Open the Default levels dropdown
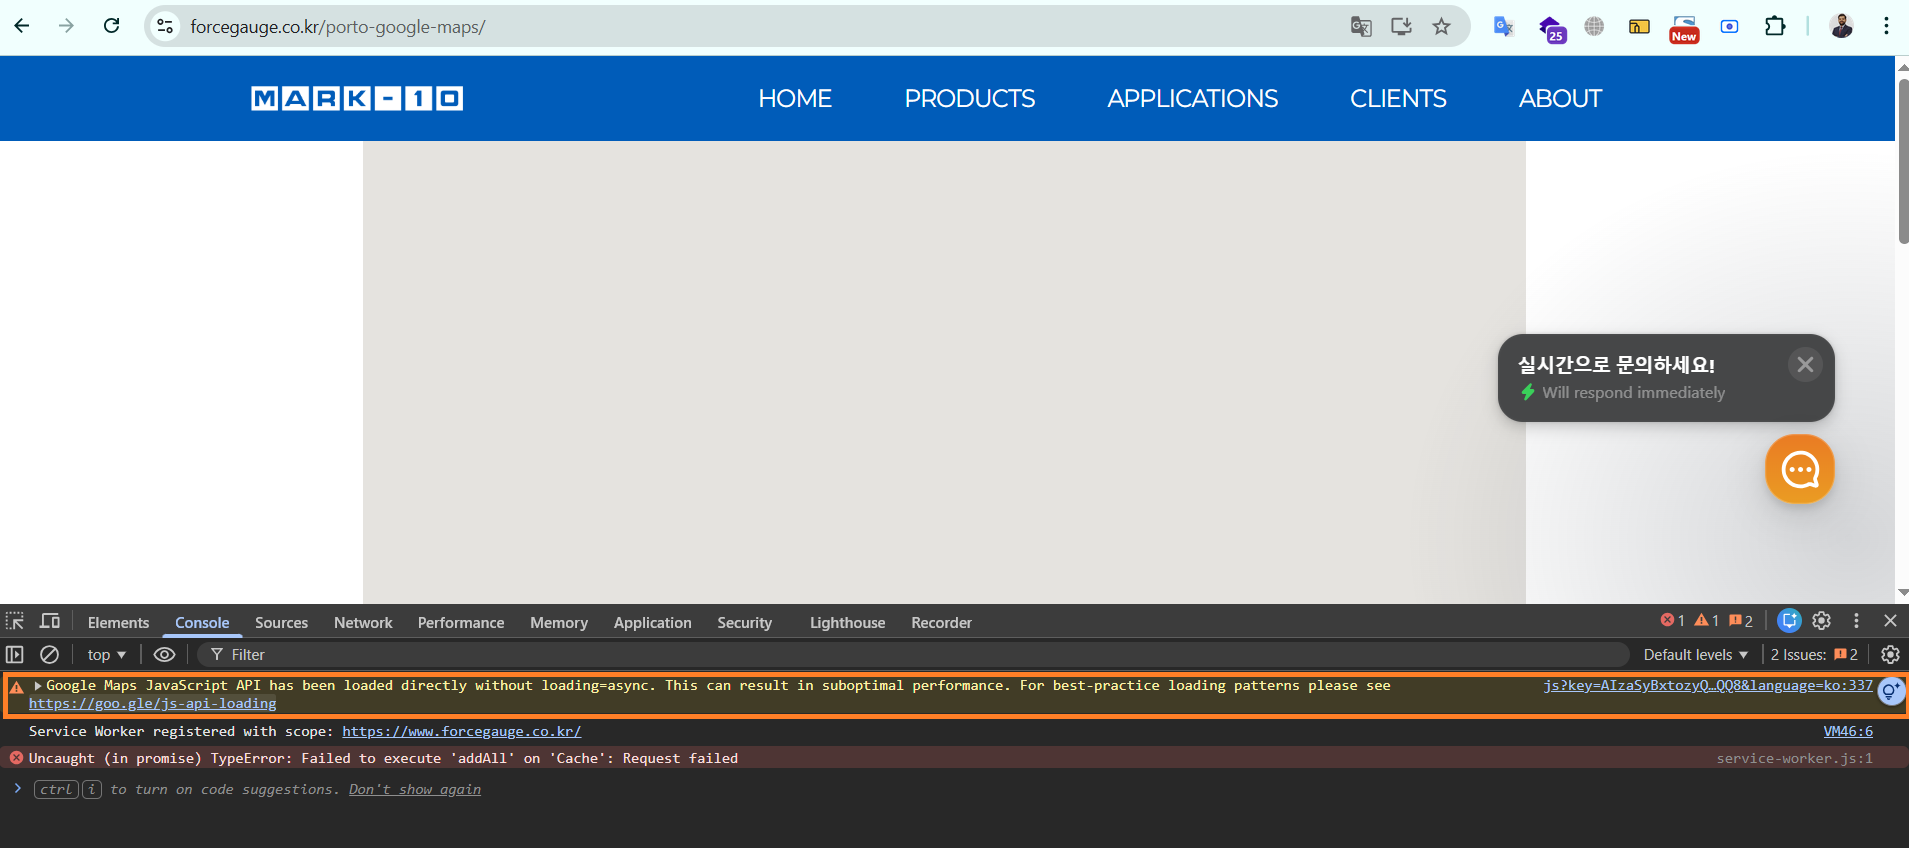 [x=1696, y=655]
